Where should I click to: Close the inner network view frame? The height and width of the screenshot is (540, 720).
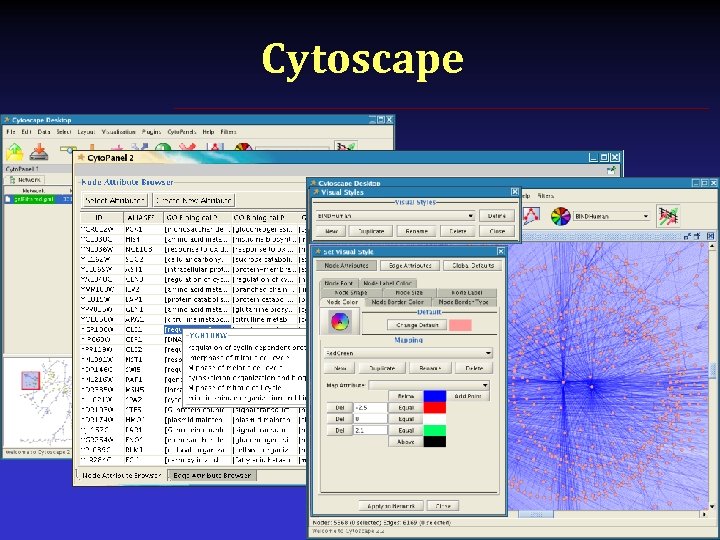(x=710, y=236)
